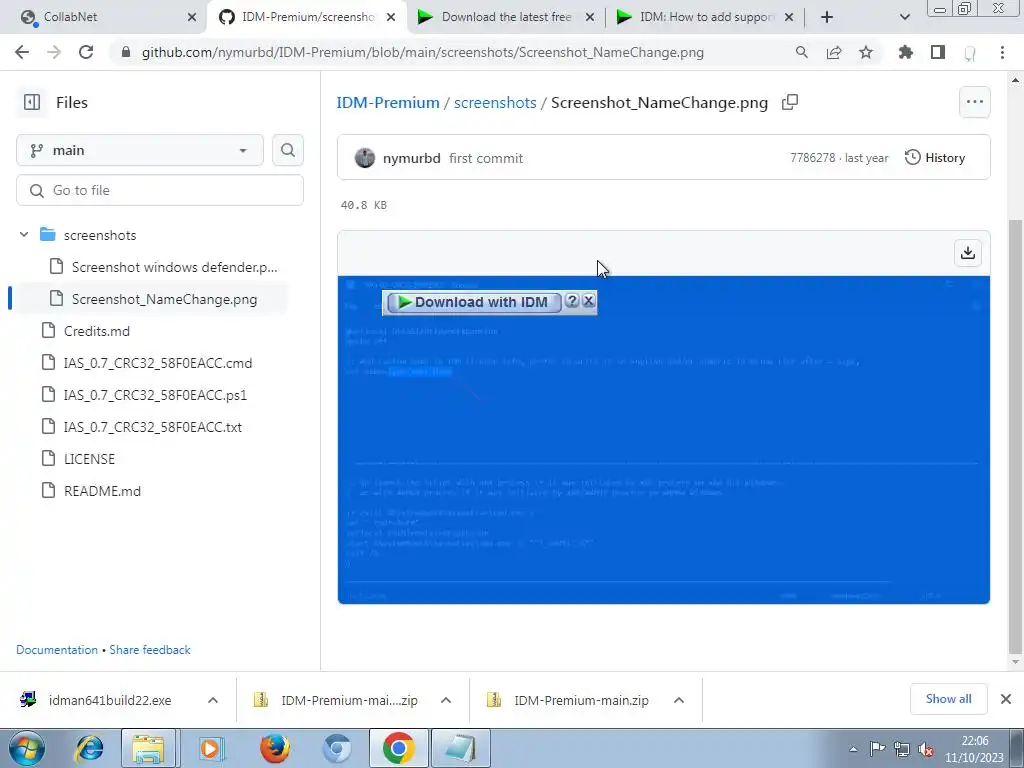Click the URL address bar
Image resolution: width=1024 pixels, height=768 pixels.
(423, 52)
